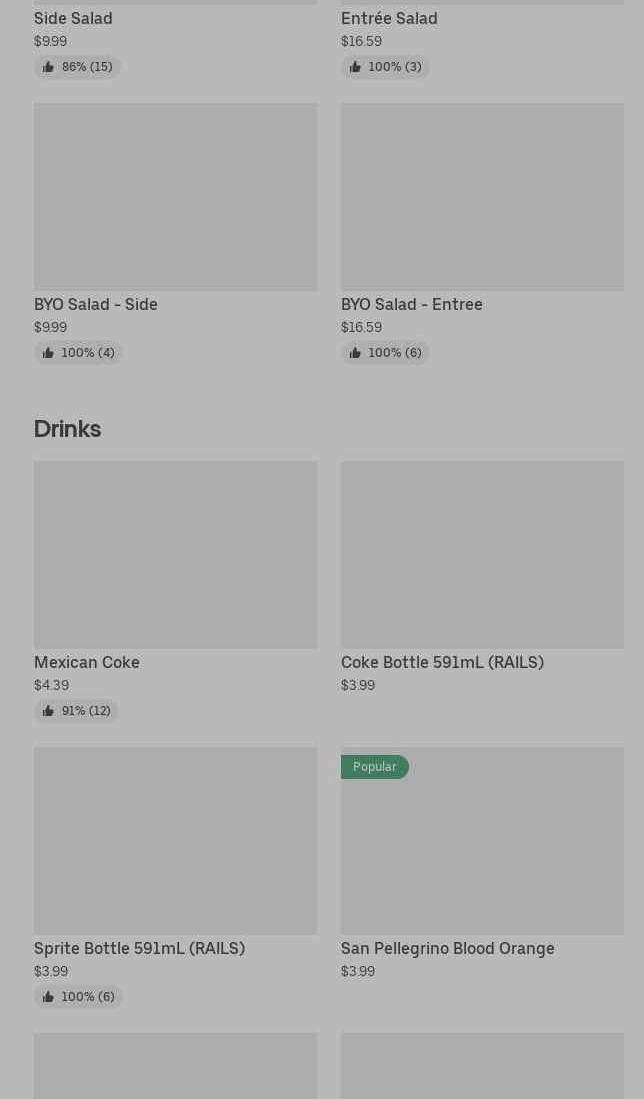Image resolution: width=644 pixels, height=1099 pixels.
Task: Click thumbs-up icon under Sprite Bottle
Action: point(48,997)
